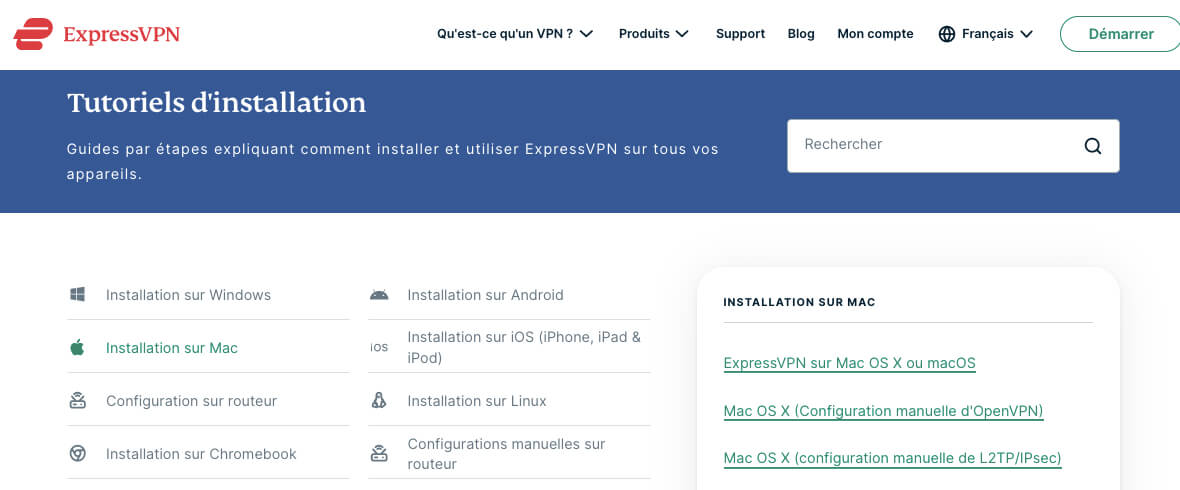Click the ExpressVPN wordmark

[x=121, y=35]
